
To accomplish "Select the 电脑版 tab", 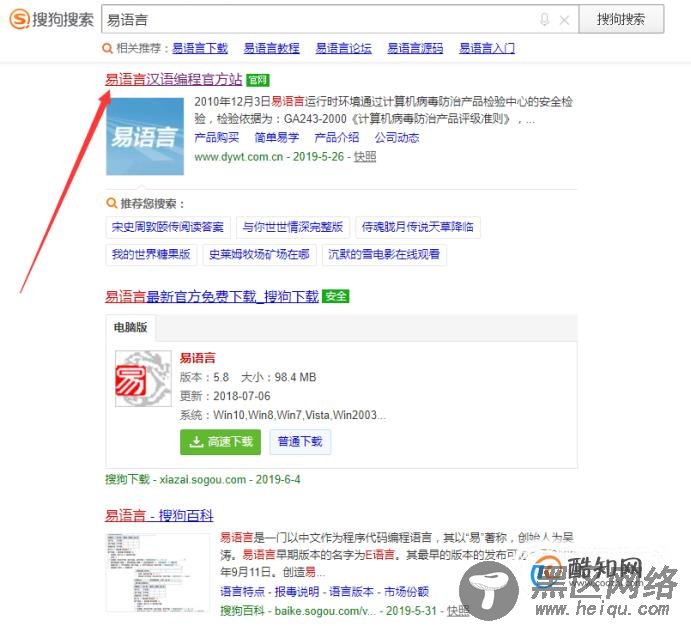I will point(130,327).
